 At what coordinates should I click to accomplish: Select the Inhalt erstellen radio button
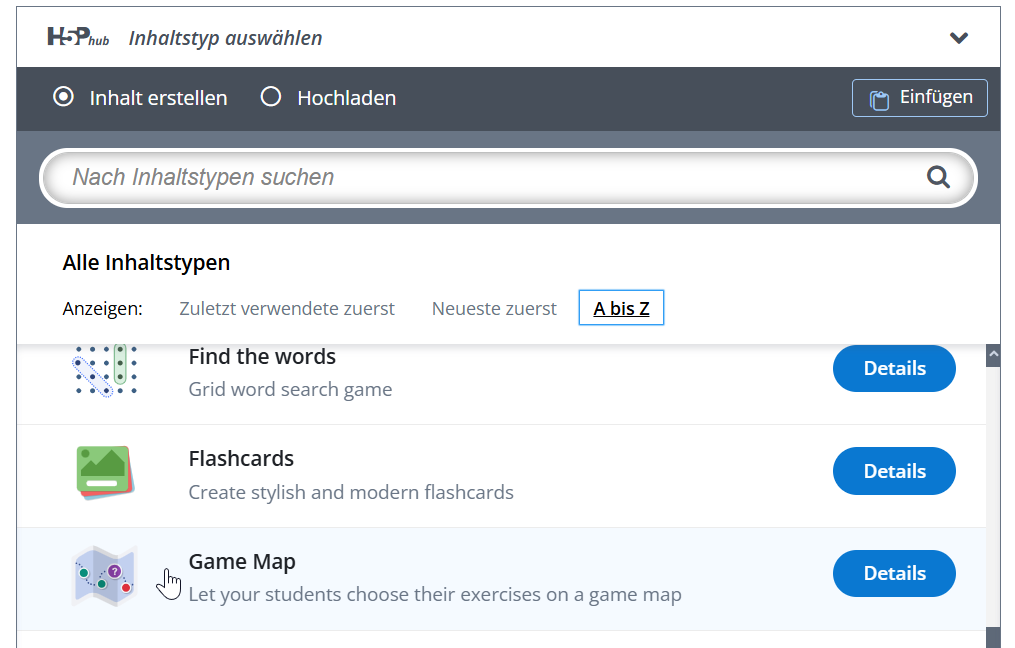64,97
